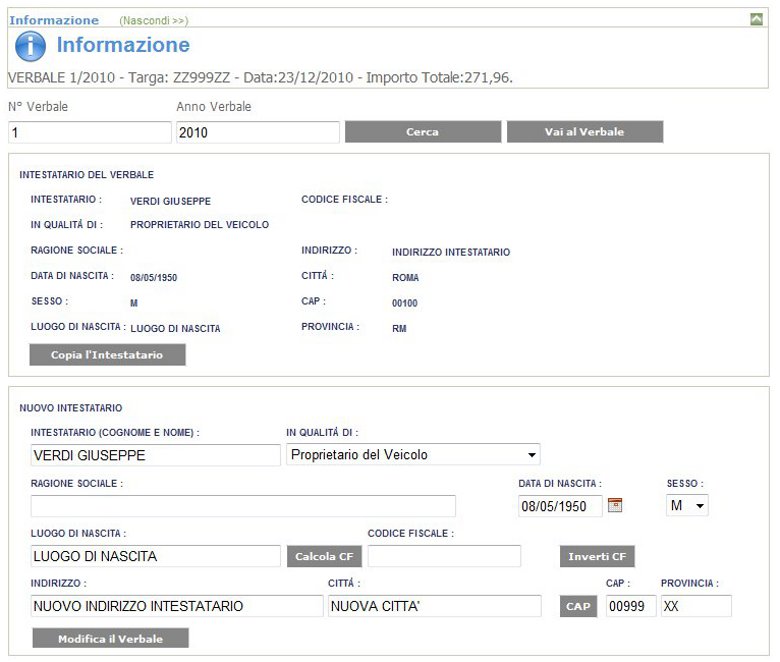Screen dimensions: 780x662
Task: Focus the N° Verbale input field
Action: point(90,132)
